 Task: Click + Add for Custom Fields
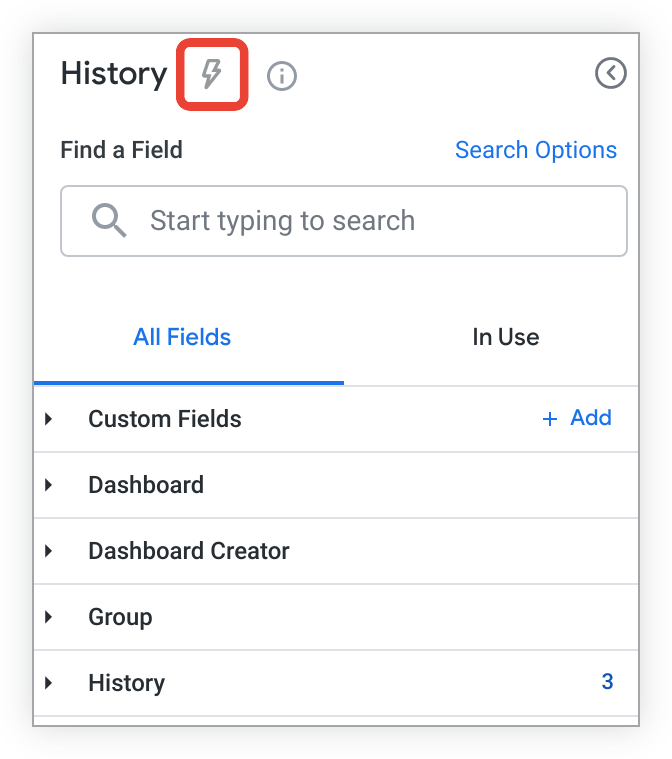pos(577,418)
